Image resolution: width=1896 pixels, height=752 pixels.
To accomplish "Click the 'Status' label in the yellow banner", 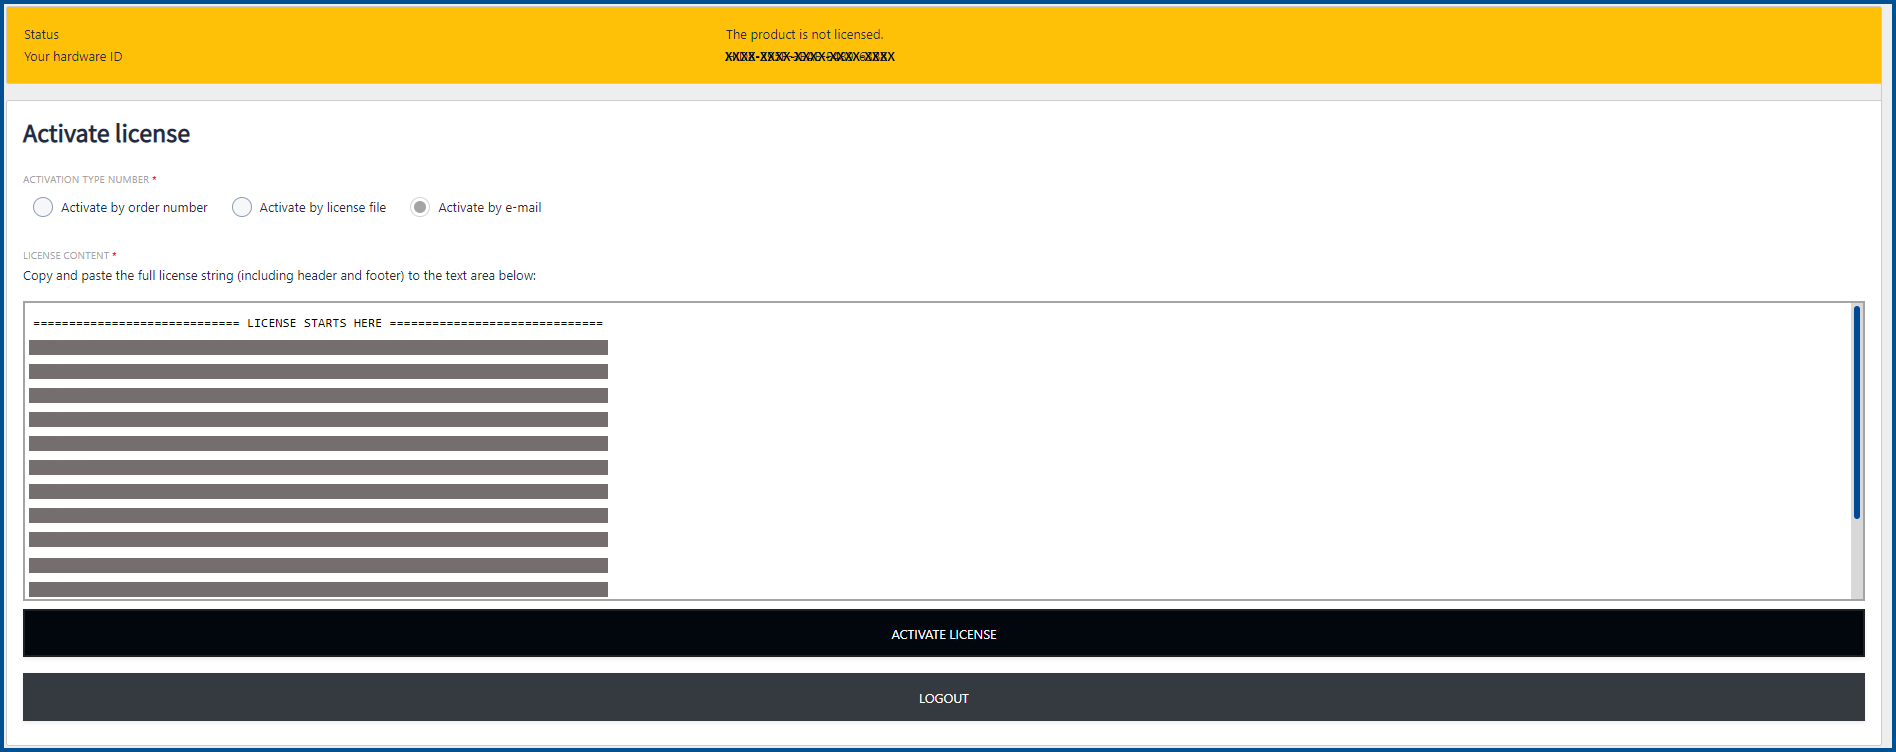I will click(x=41, y=35).
